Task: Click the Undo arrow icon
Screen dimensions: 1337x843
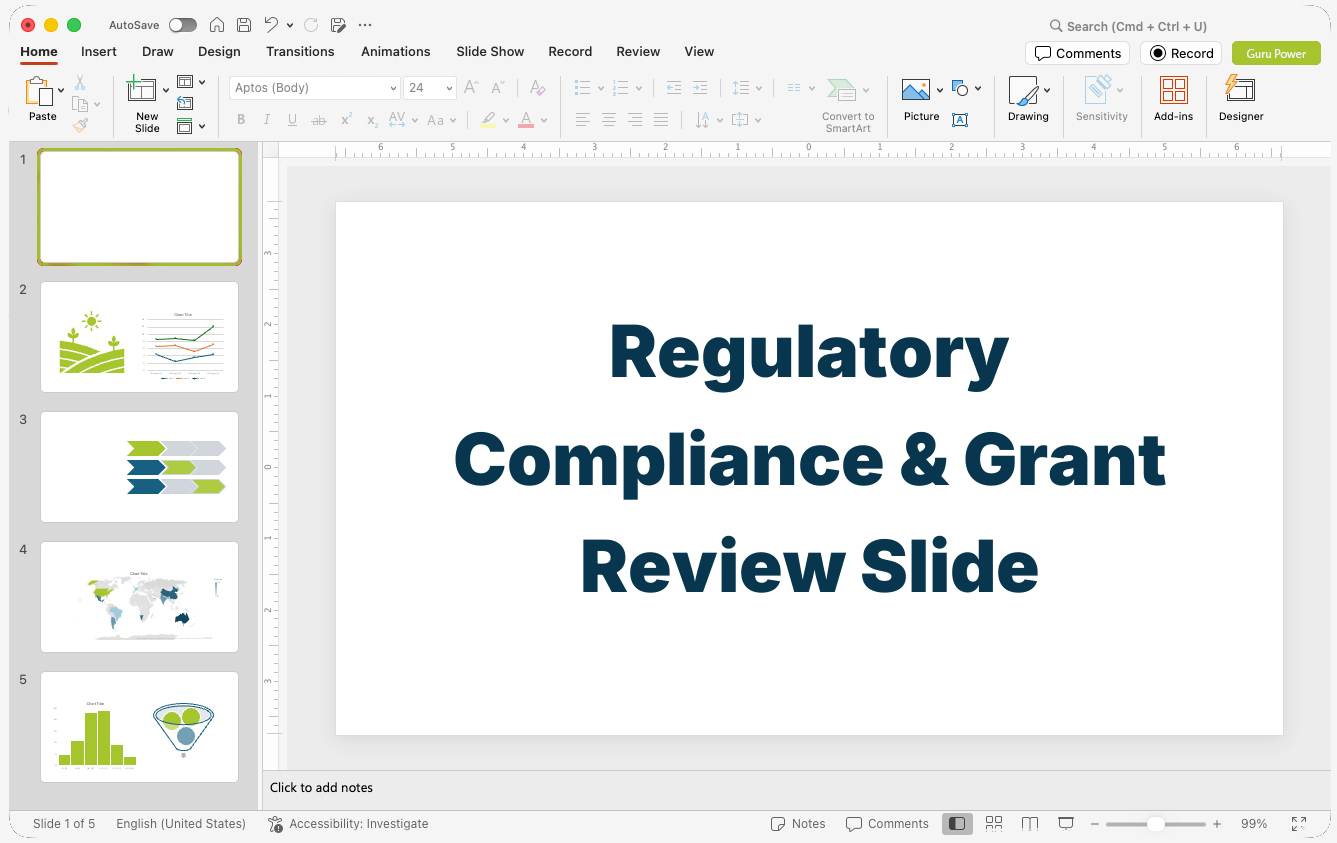Action: [x=272, y=25]
